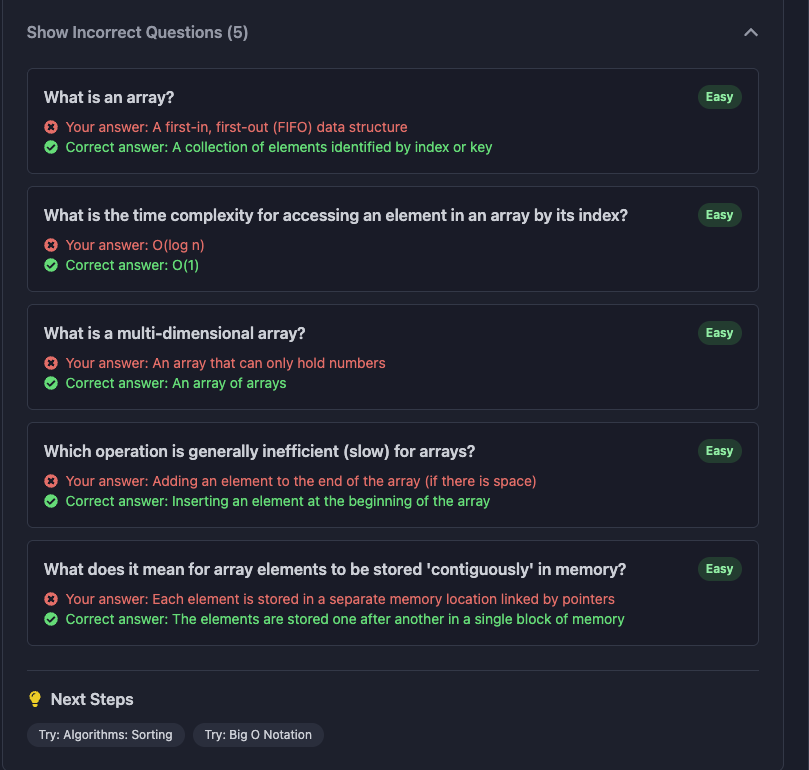
Task: Click red X icon beside 'linked by pointers' answer
Action: point(51,599)
